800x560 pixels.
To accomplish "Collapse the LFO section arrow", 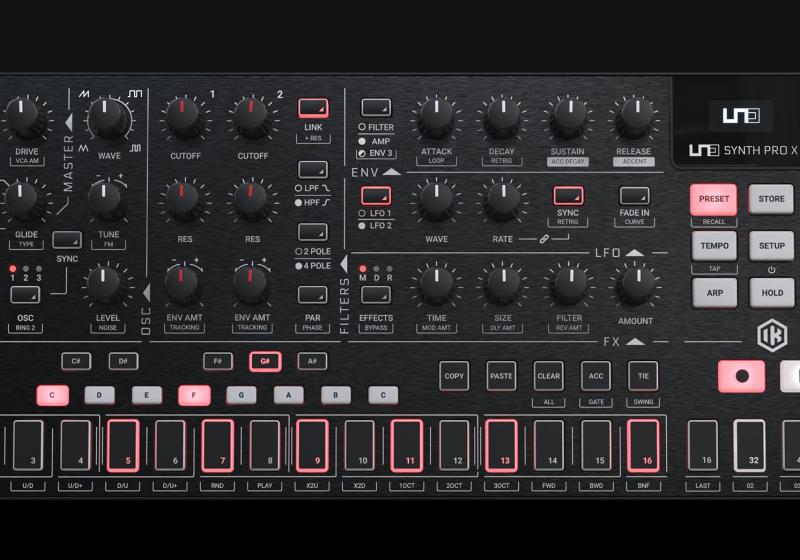I will tap(634, 252).
